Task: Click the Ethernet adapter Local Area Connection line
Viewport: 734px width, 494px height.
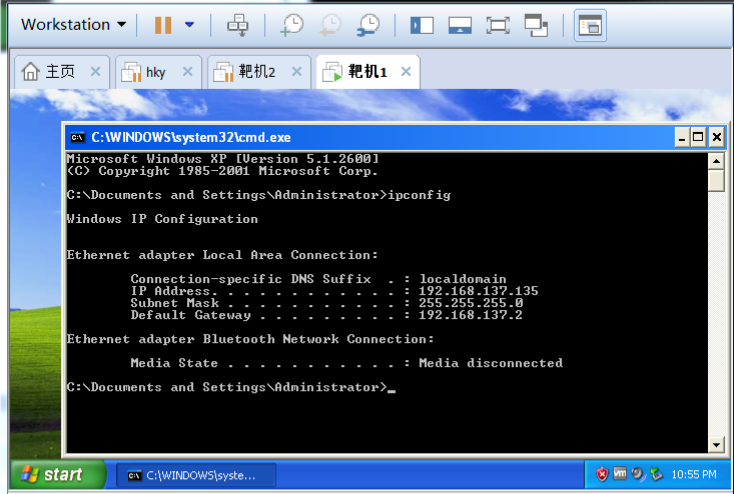Action: pyautogui.click(x=222, y=255)
